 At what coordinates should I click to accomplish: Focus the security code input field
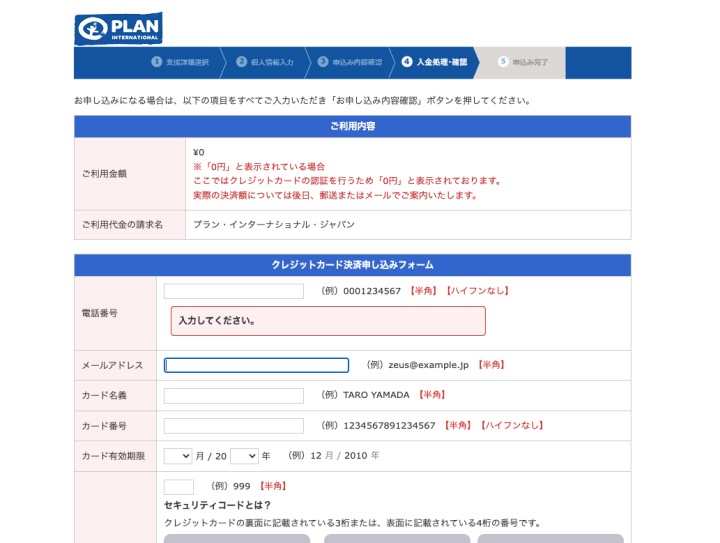[x=179, y=487]
